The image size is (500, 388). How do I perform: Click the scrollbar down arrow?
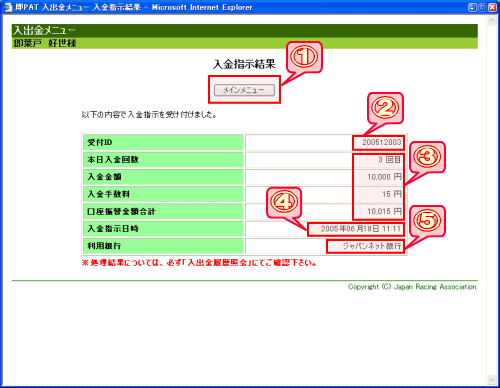(491, 379)
